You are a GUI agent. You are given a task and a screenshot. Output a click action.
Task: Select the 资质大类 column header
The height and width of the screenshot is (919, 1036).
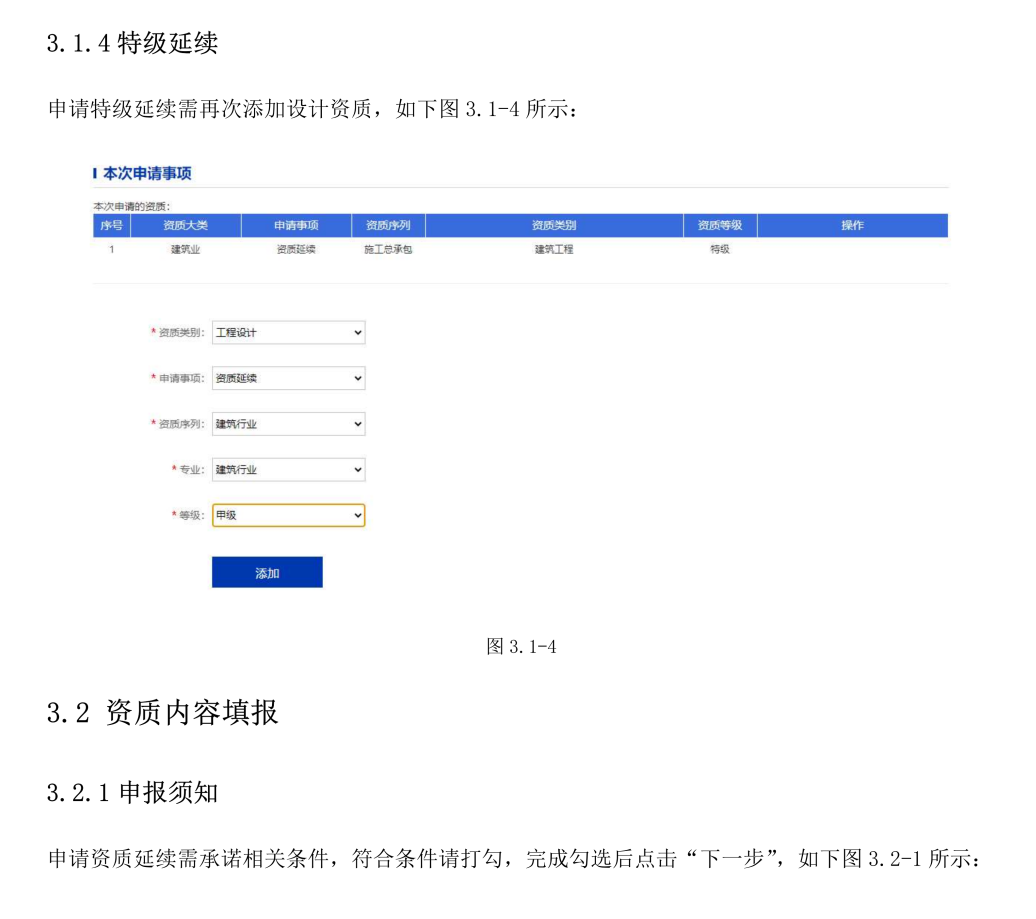pos(185,226)
